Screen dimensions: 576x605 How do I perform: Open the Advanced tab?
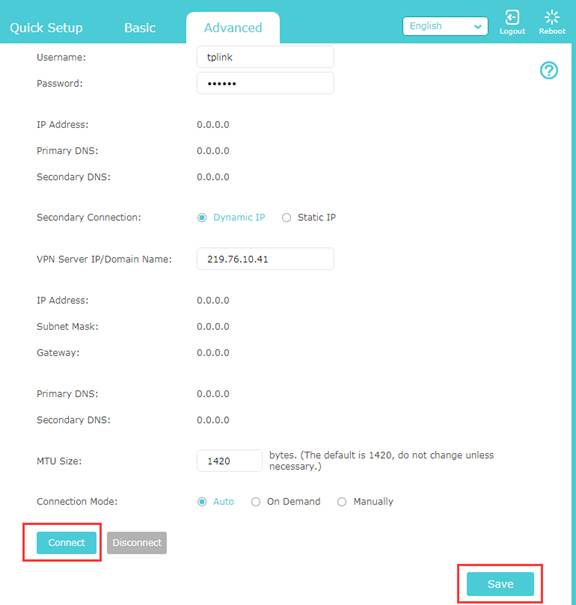233,28
